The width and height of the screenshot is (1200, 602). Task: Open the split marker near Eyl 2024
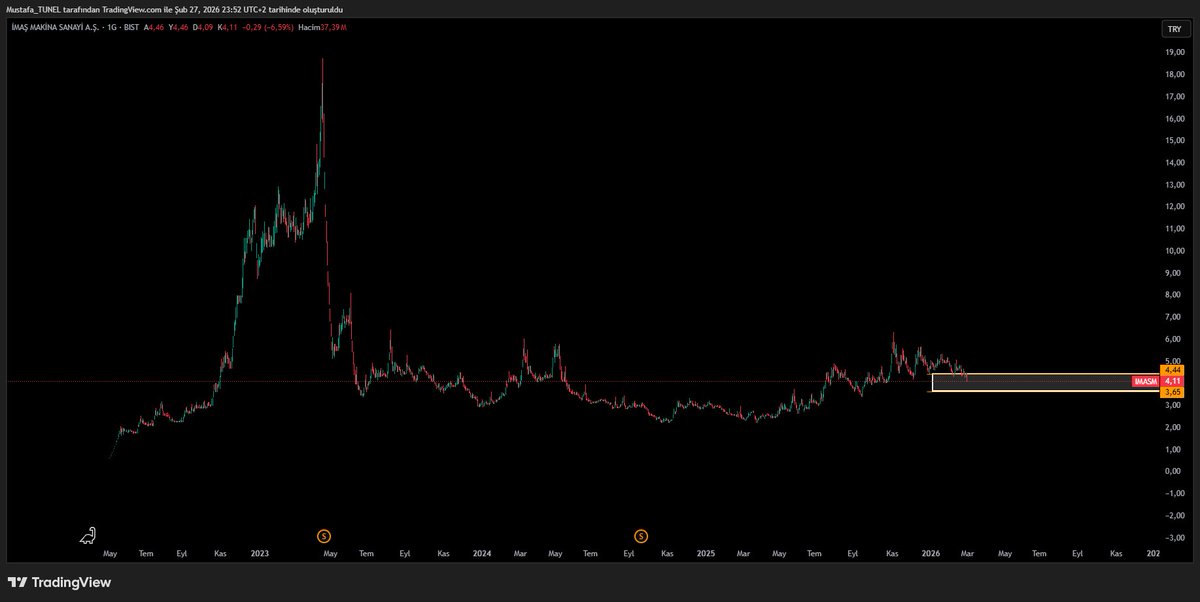[x=641, y=537]
